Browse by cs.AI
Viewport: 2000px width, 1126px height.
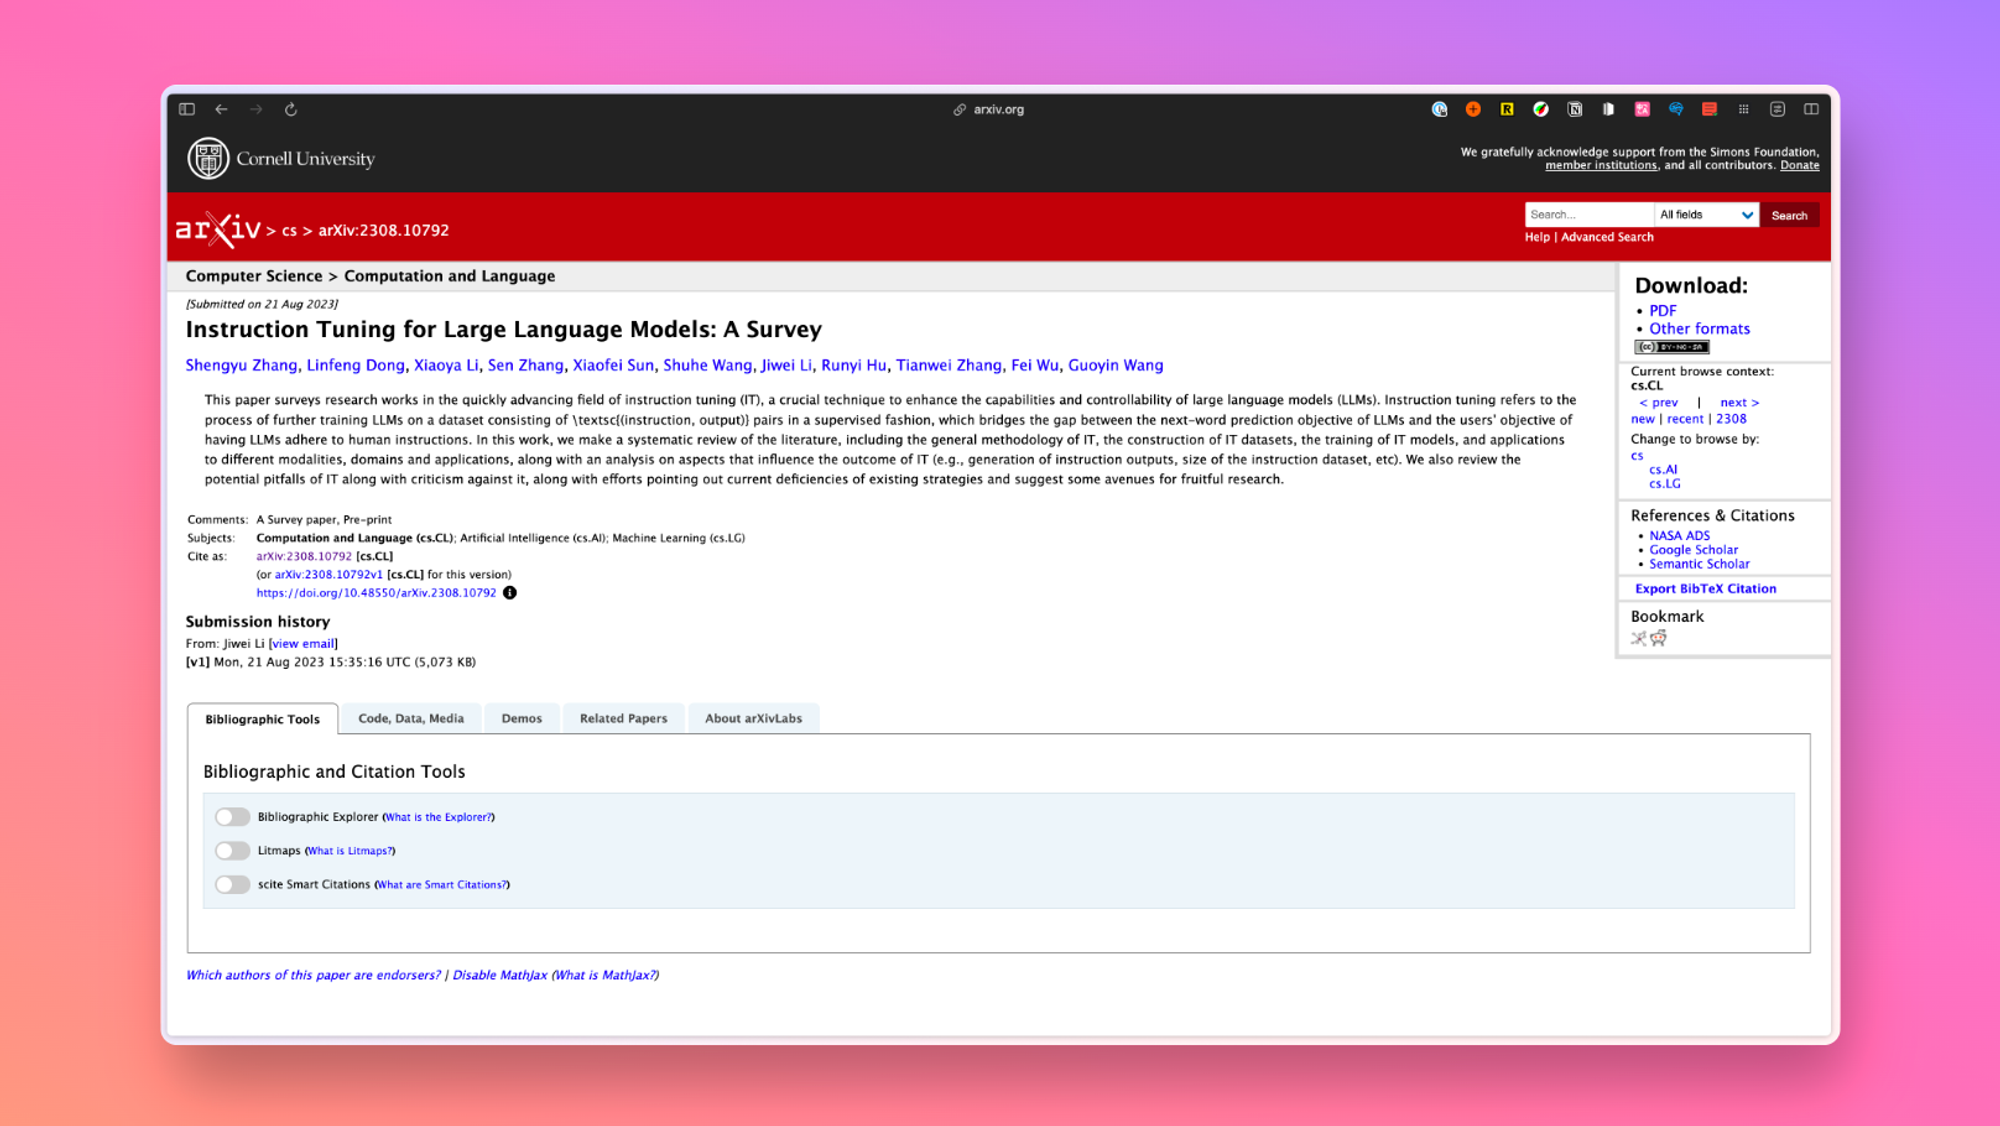pos(1664,470)
